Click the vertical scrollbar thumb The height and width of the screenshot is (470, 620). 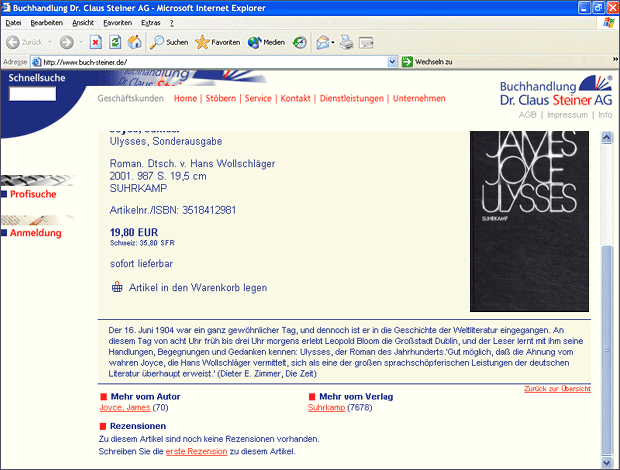point(607,350)
